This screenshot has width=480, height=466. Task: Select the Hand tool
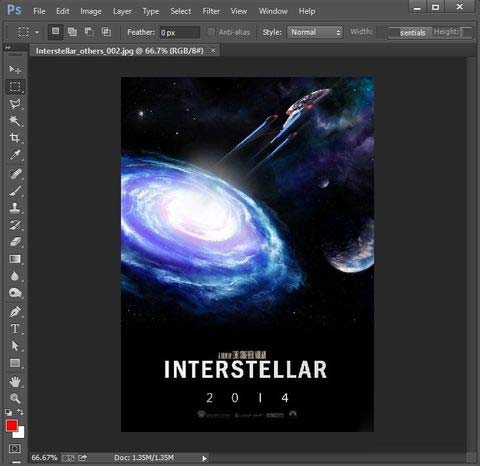[x=15, y=382]
